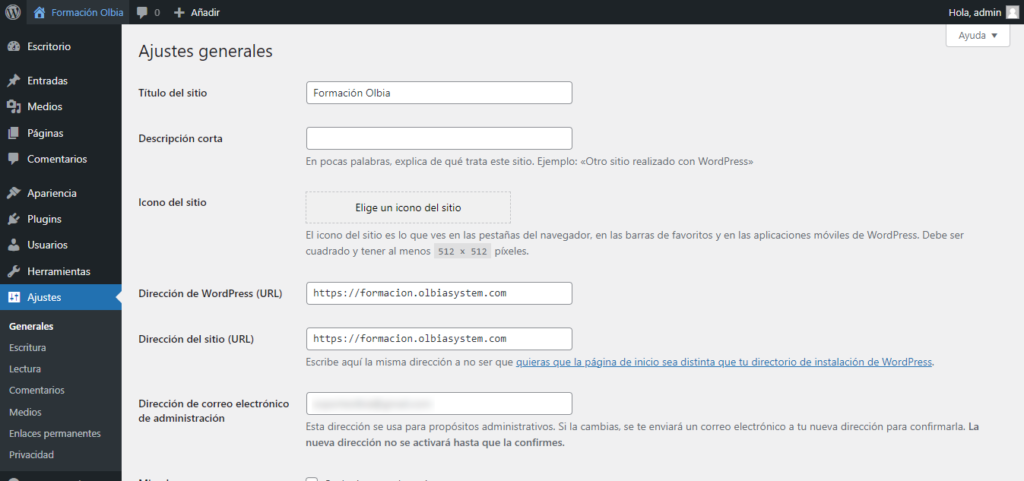Click the Plugins plug icon
1024x481 pixels.
[x=13, y=219]
